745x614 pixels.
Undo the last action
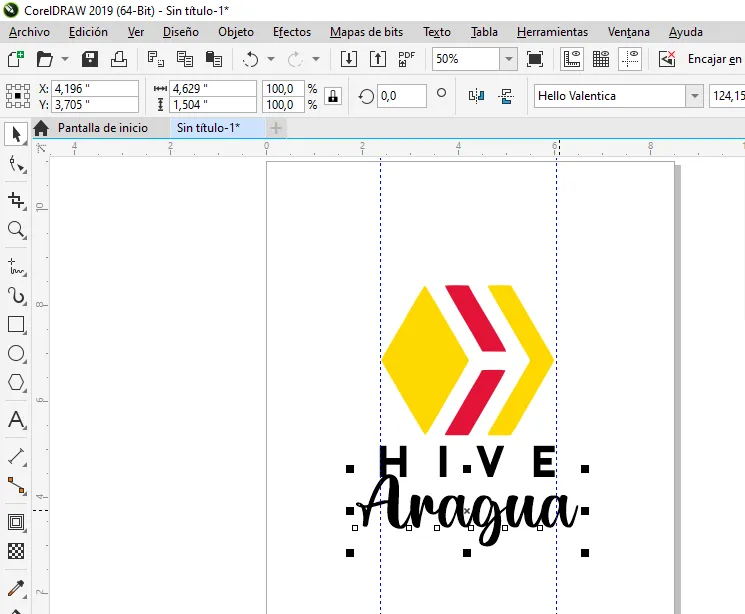pos(250,59)
